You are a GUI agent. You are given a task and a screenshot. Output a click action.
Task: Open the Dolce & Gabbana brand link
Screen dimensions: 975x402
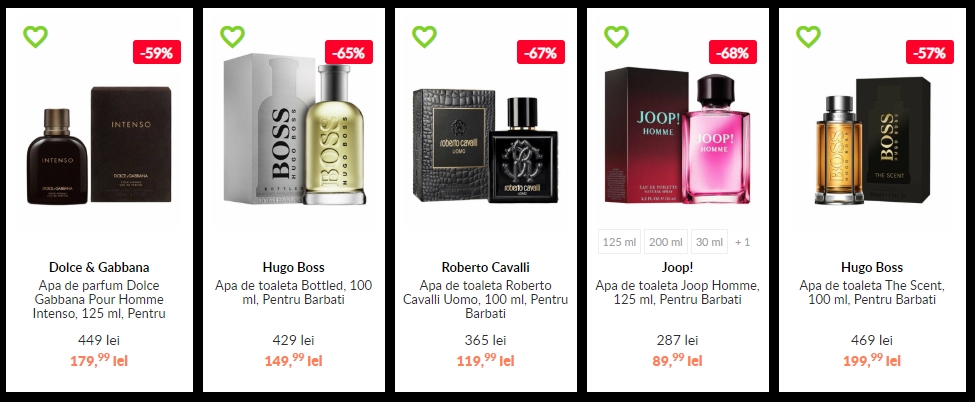pos(99,268)
